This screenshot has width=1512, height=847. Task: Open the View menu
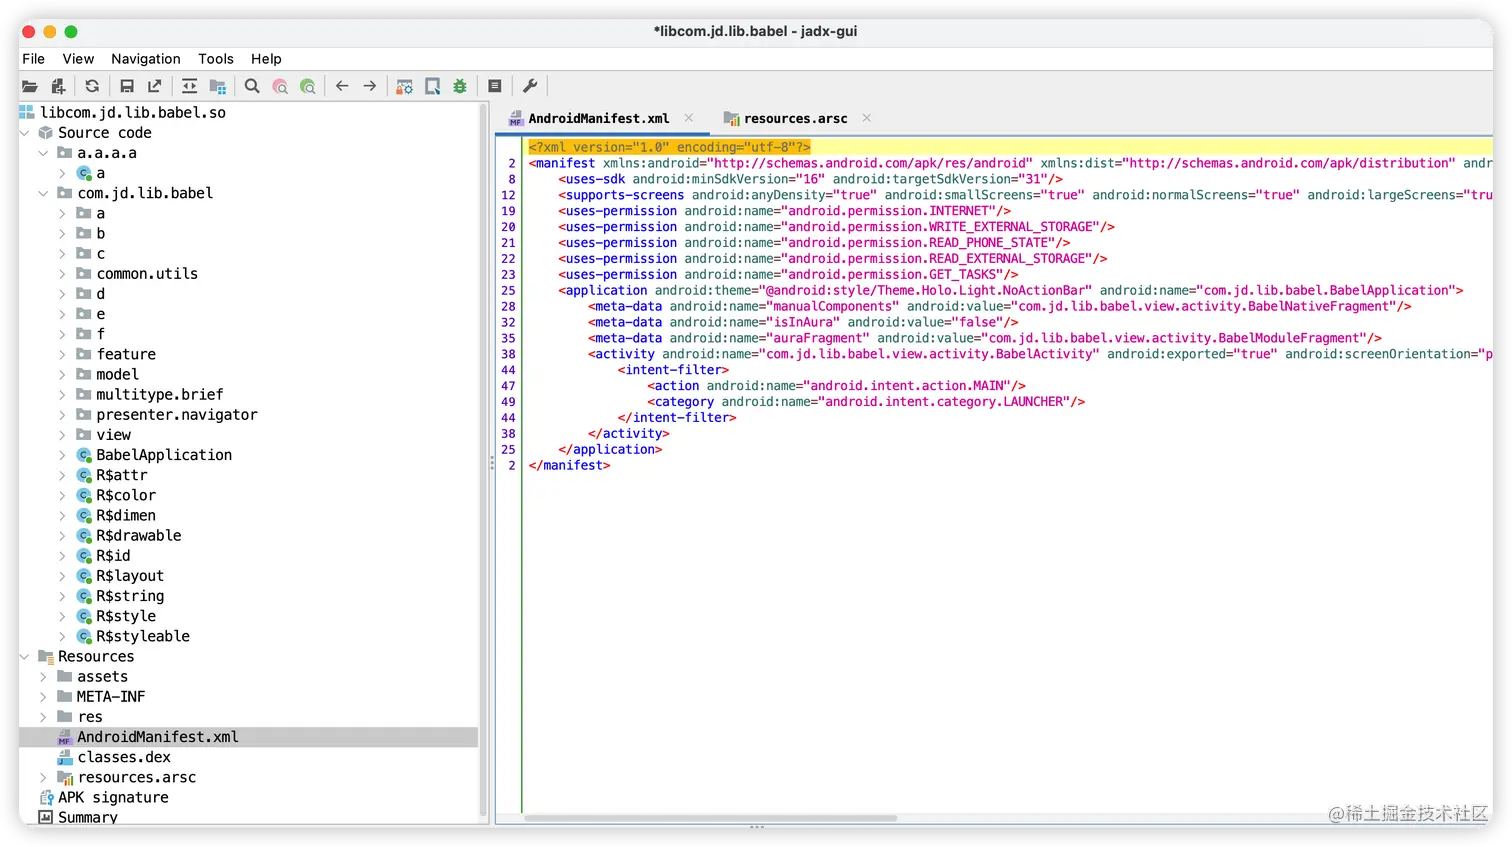[78, 59]
